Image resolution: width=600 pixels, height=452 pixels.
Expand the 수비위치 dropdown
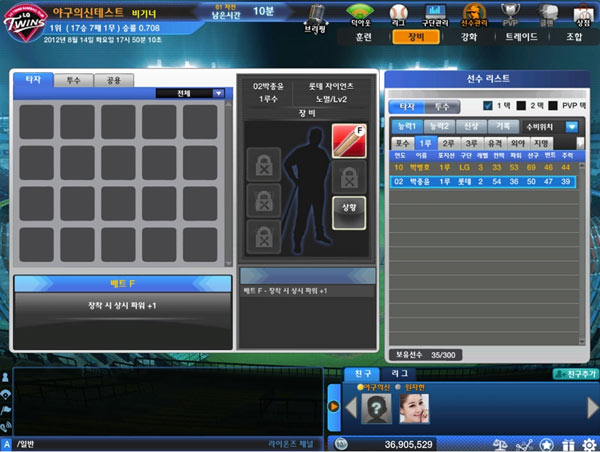tap(571, 127)
